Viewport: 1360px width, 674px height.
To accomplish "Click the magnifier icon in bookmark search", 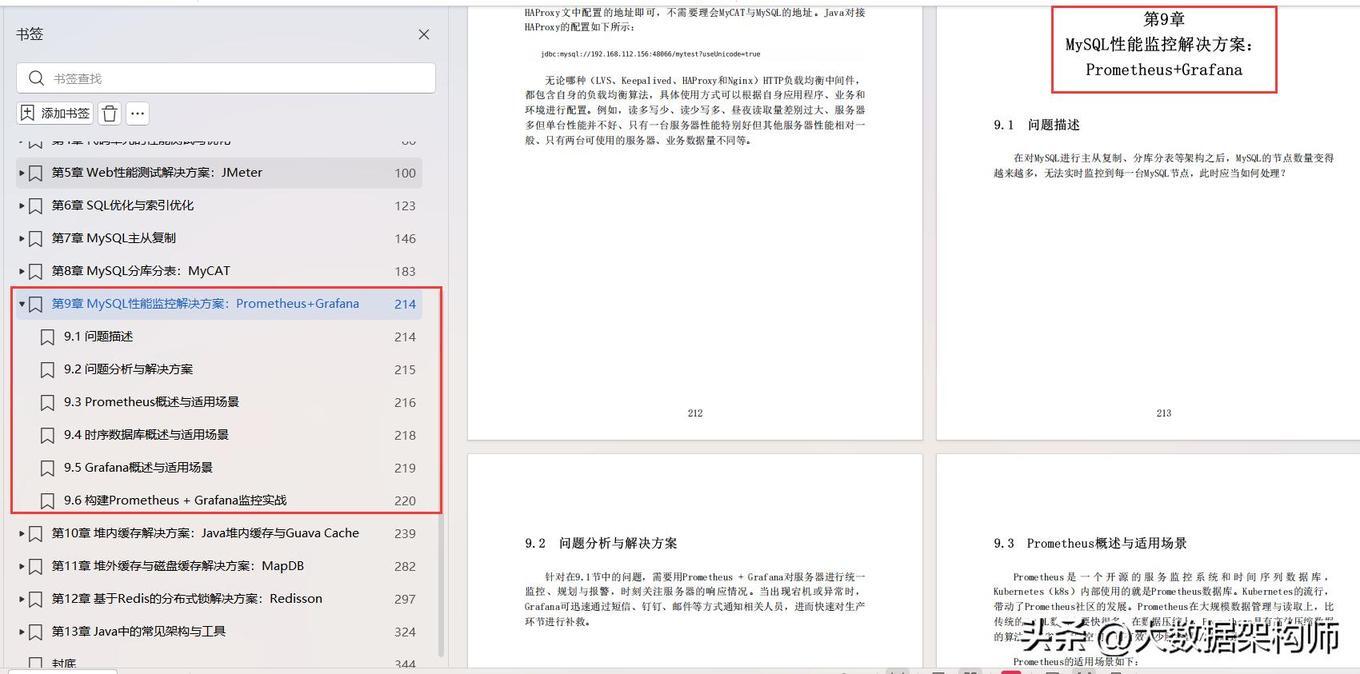I will pos(37,78).
